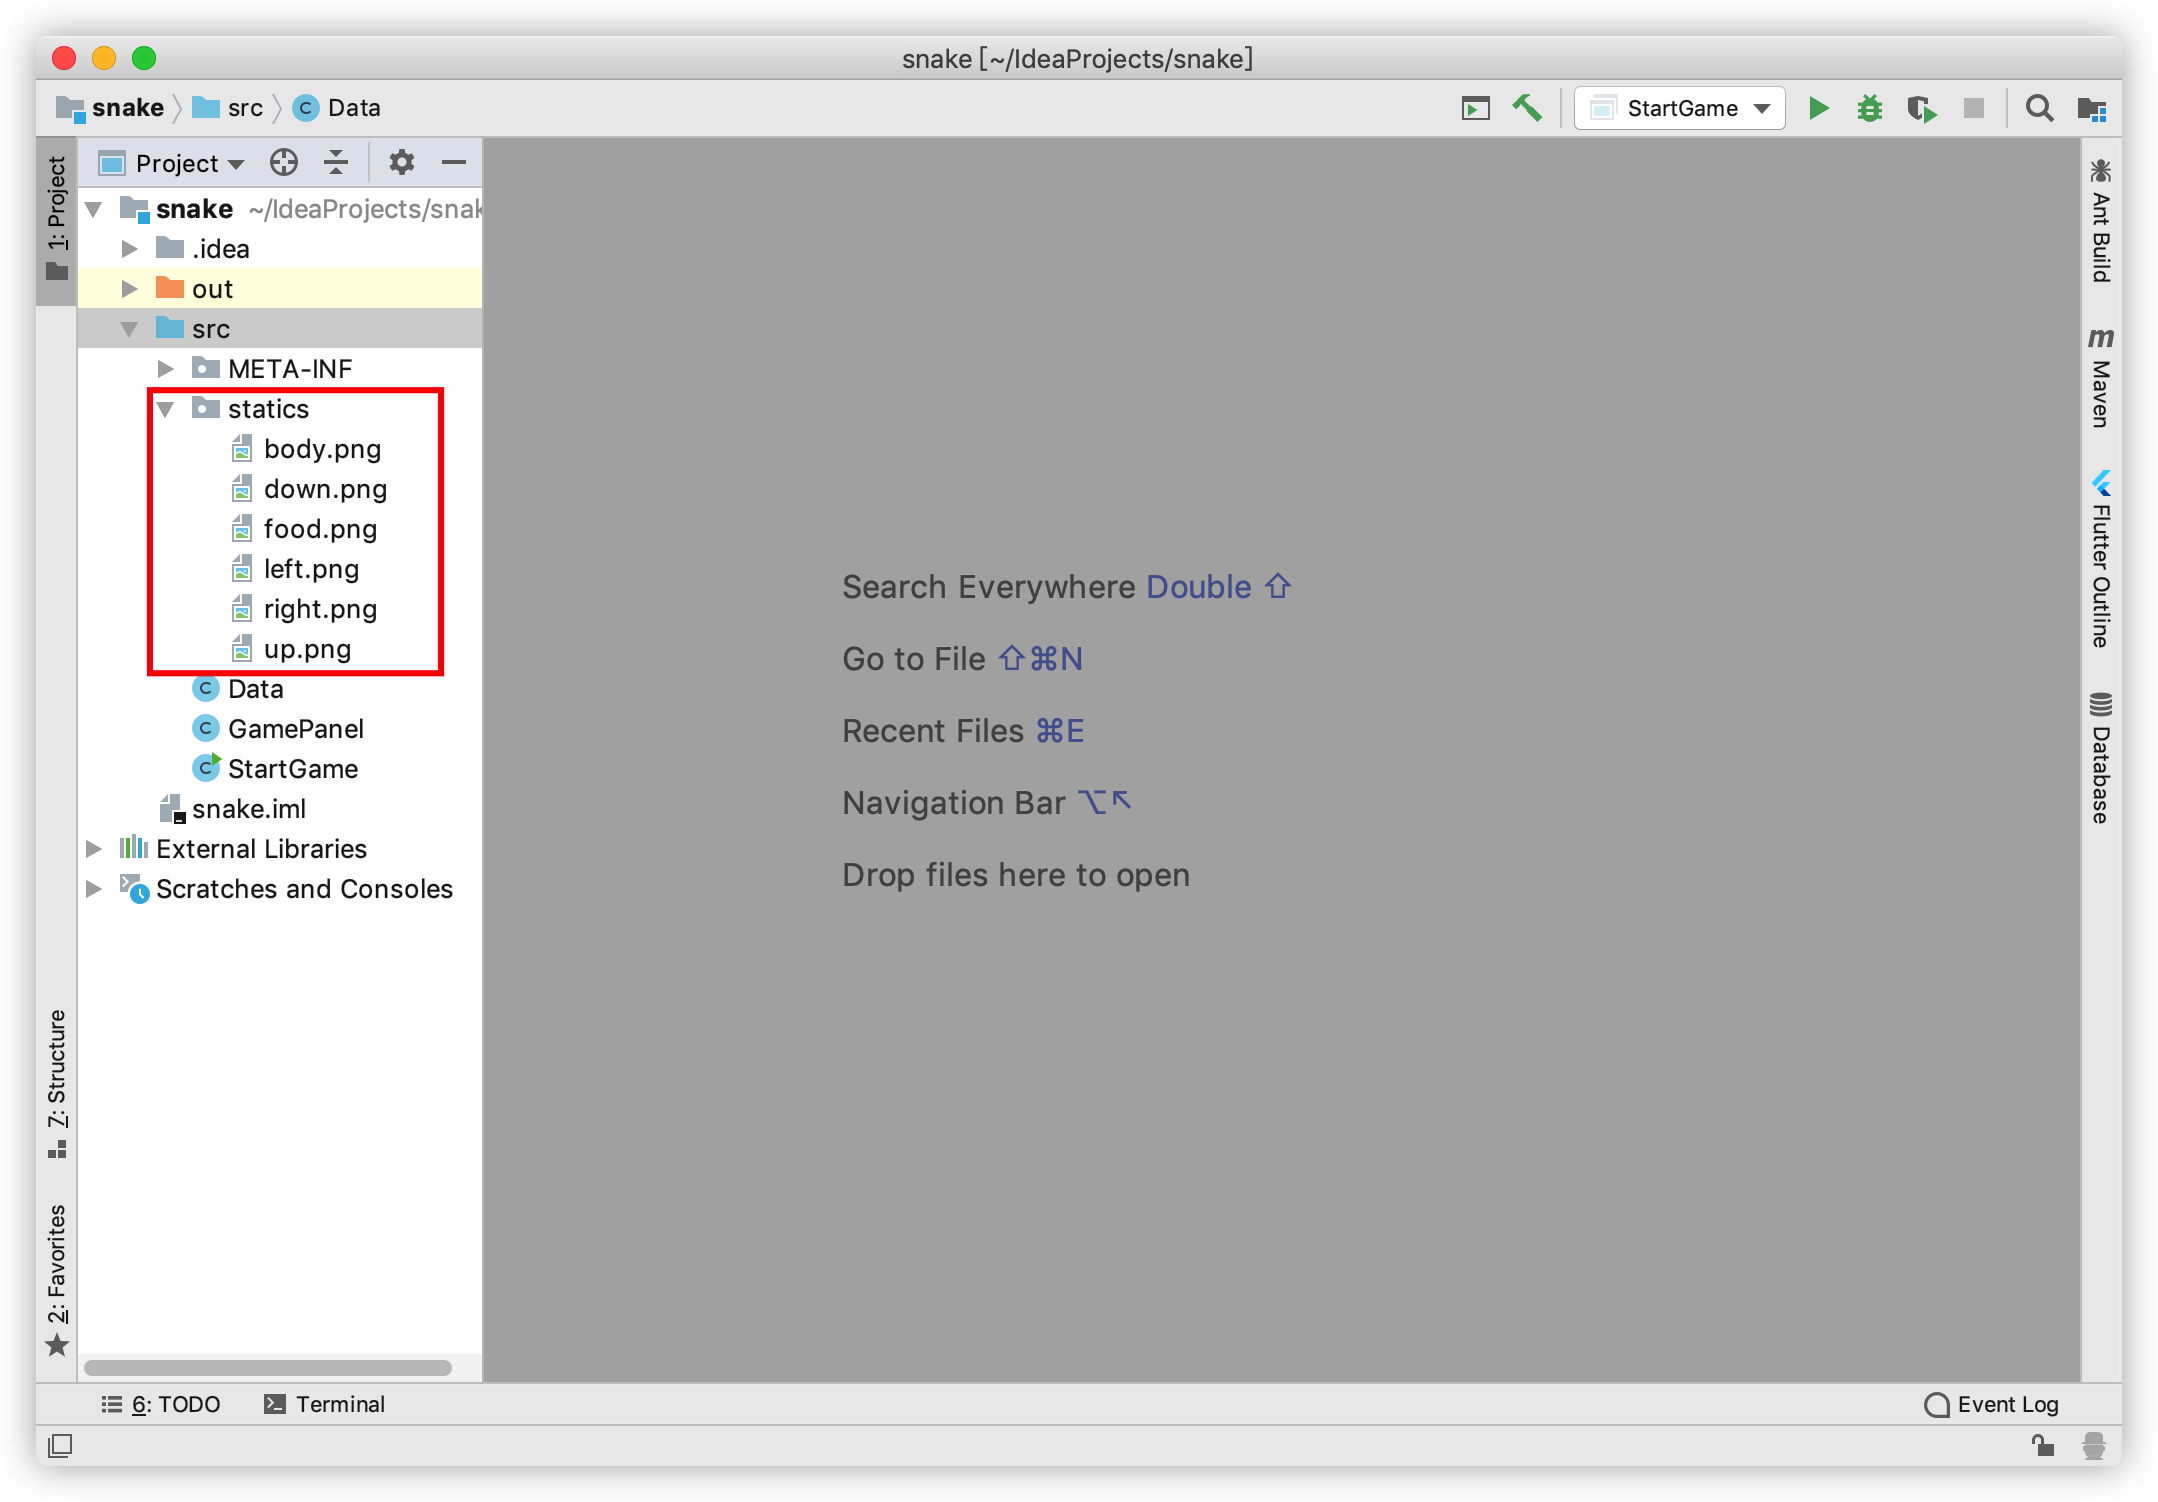Expand the External Libraries node

pyautogui.click(x=94, y=849)
